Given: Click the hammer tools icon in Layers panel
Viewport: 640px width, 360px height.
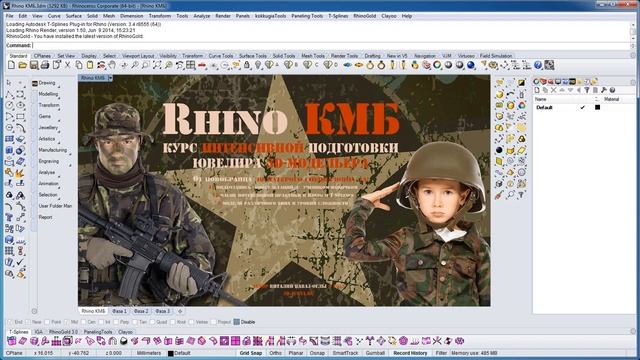Looking at the screenshot, I should click(604, 90).
